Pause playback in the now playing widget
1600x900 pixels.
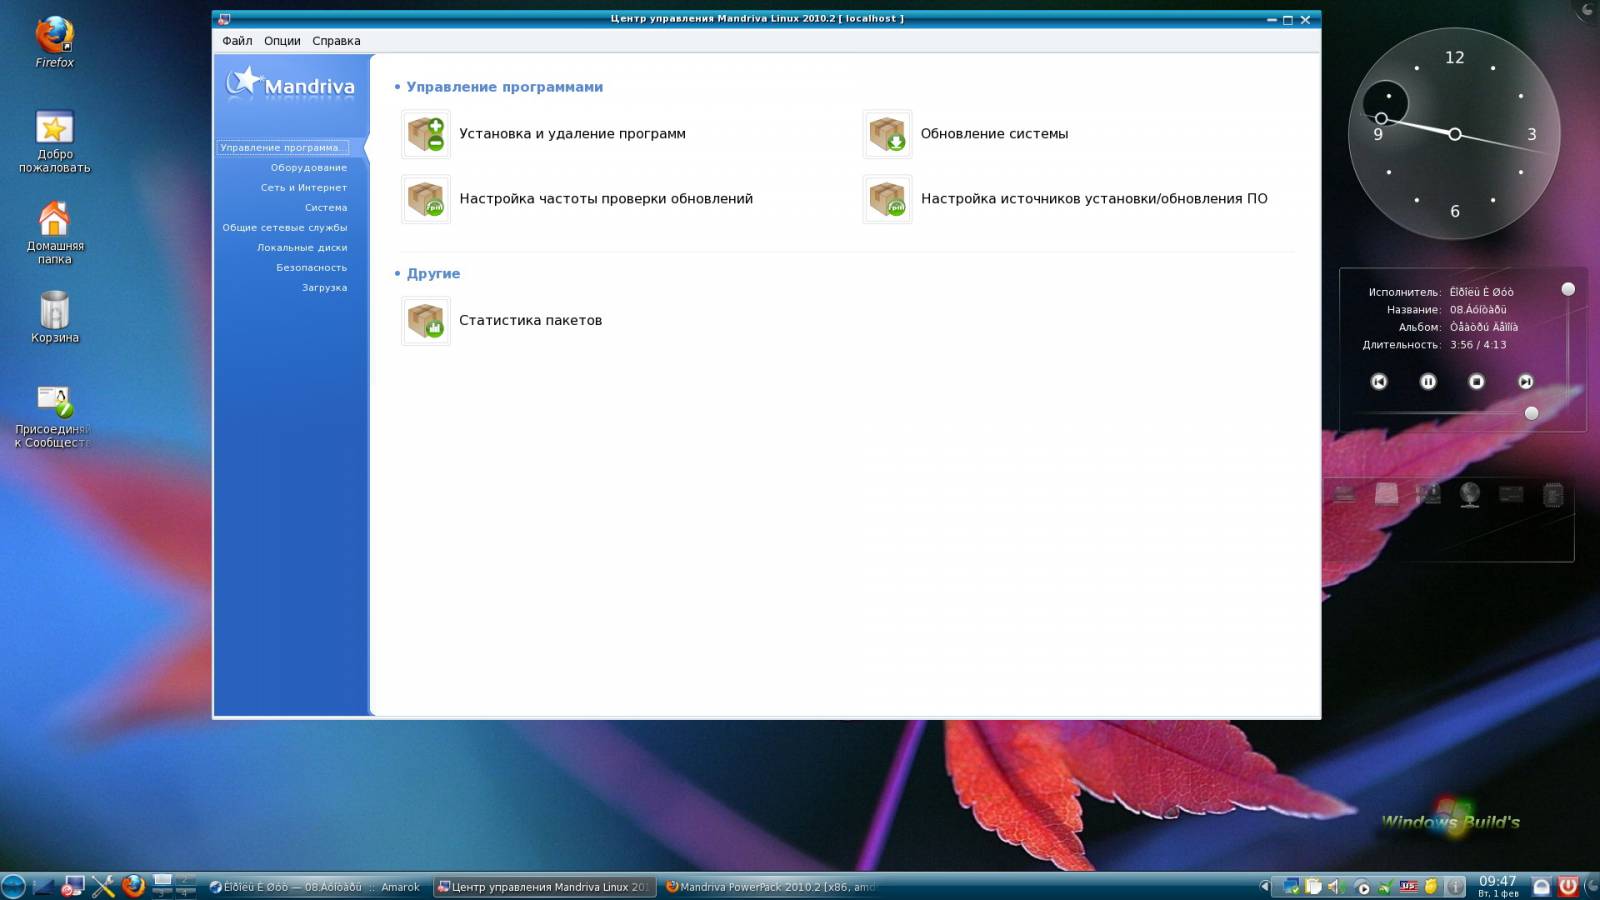coord(1428,382)
